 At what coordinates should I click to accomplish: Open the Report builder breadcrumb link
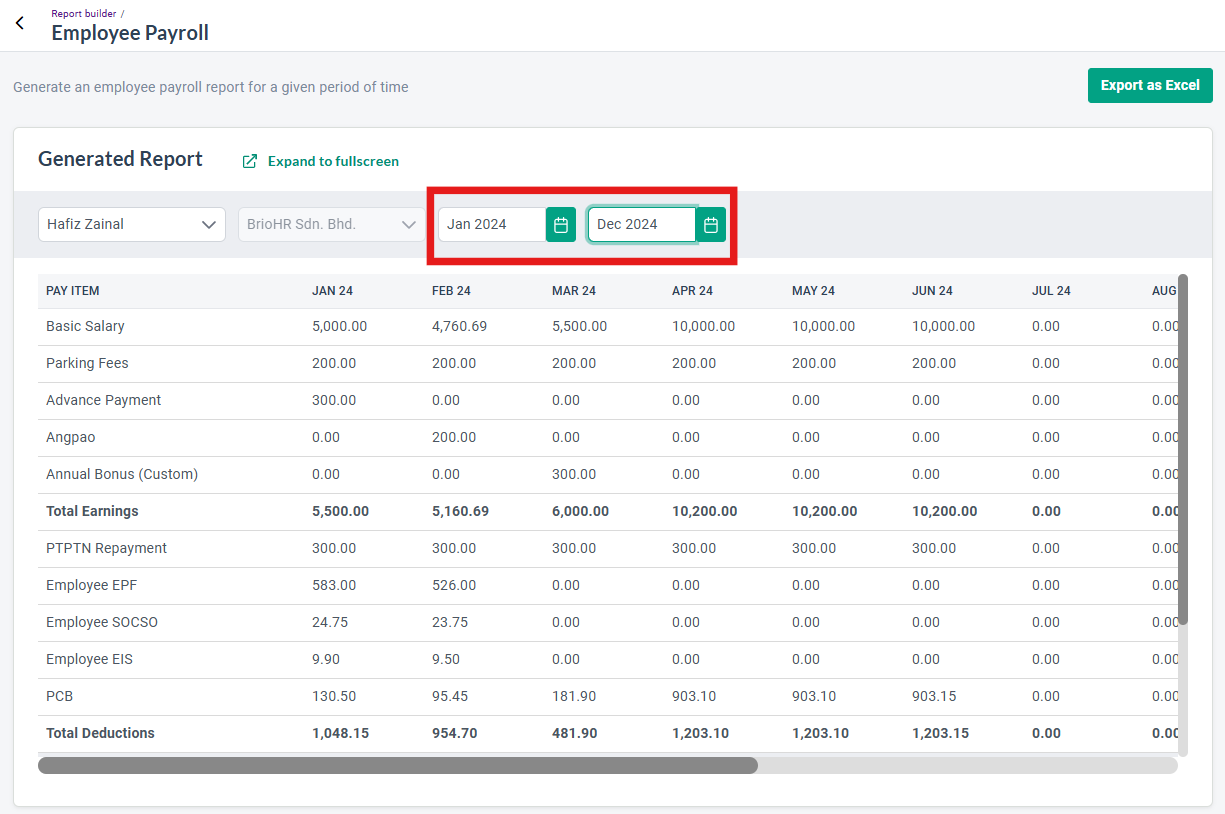[83, 13]
